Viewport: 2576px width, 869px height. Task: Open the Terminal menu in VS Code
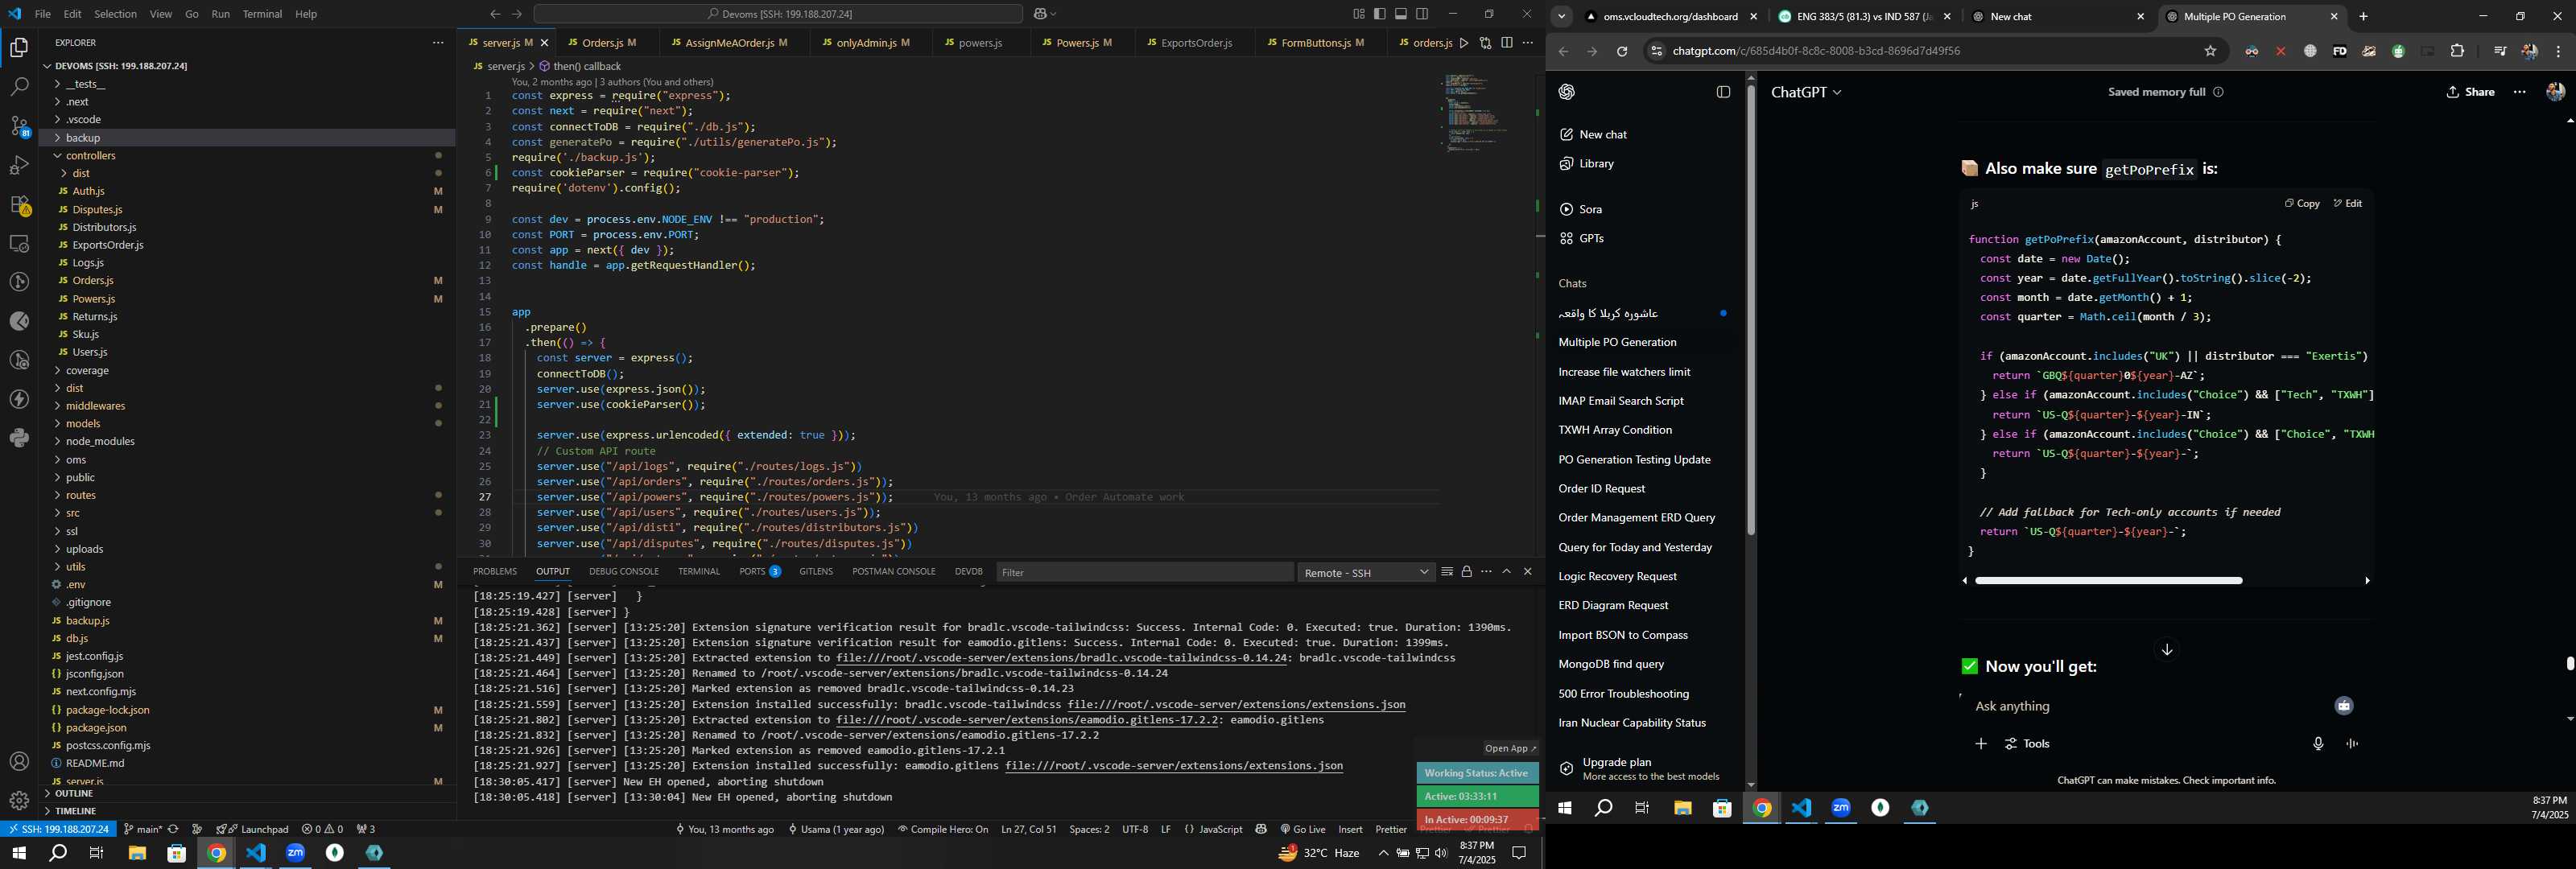point(262,14)
